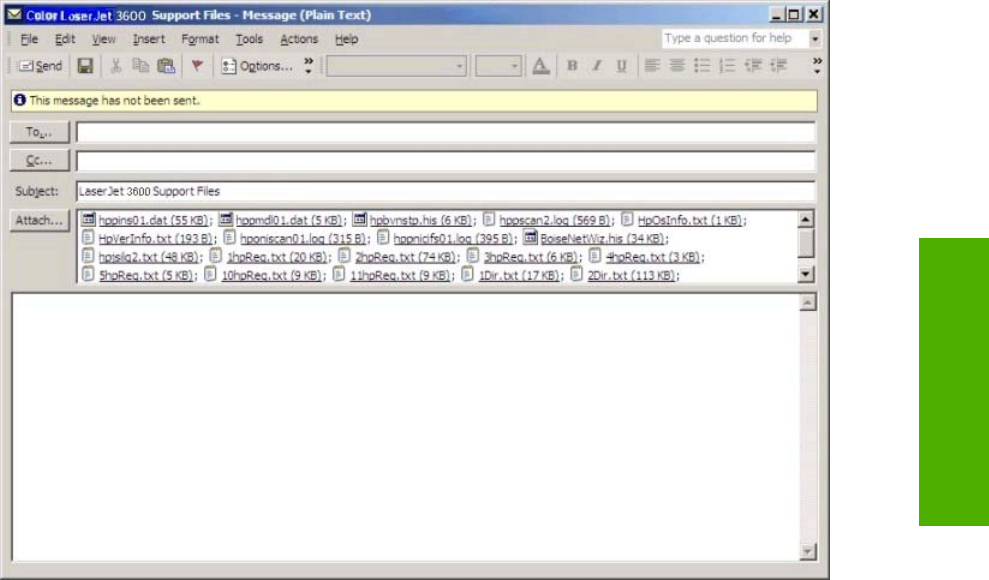989x580 pixels.
Task: Open message Options dialog
Action: [257, 66]
